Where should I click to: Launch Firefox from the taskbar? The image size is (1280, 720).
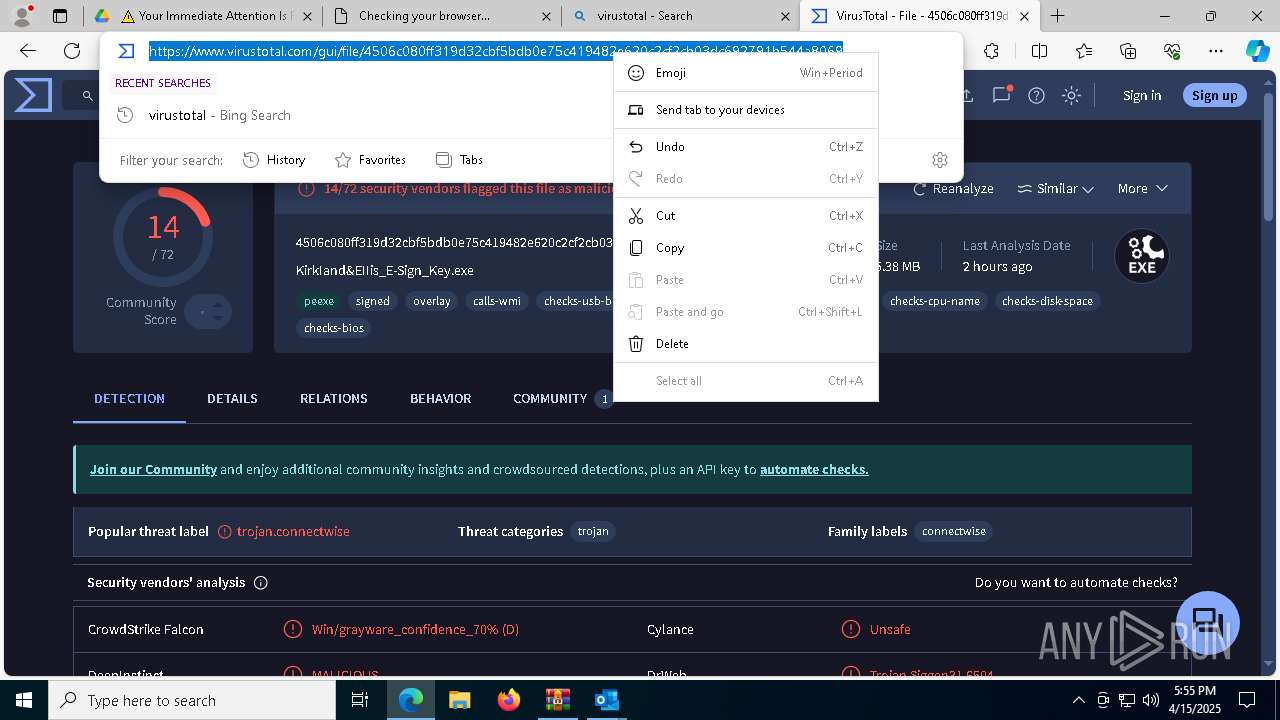tap(508, 700)
